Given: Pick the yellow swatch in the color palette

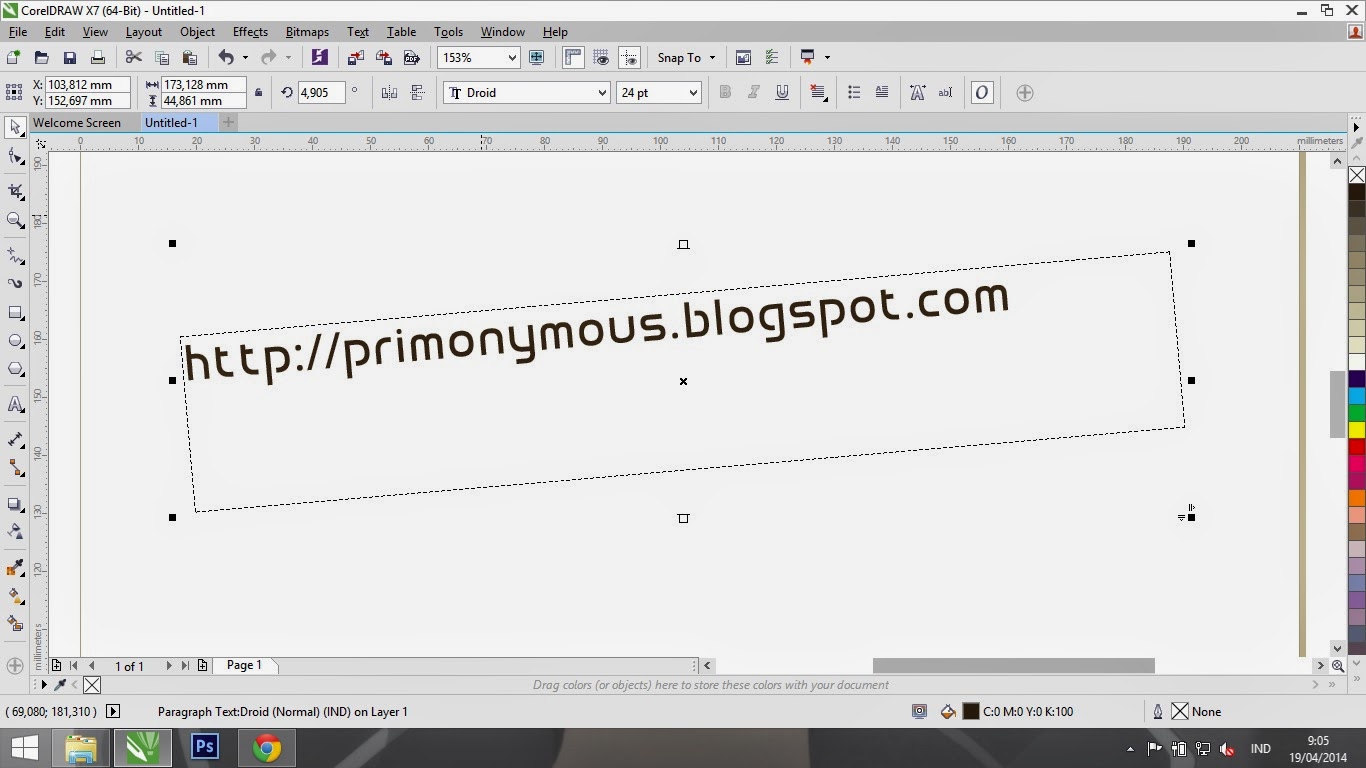Looking at the screenshot, I should (x=1357, y=429).
